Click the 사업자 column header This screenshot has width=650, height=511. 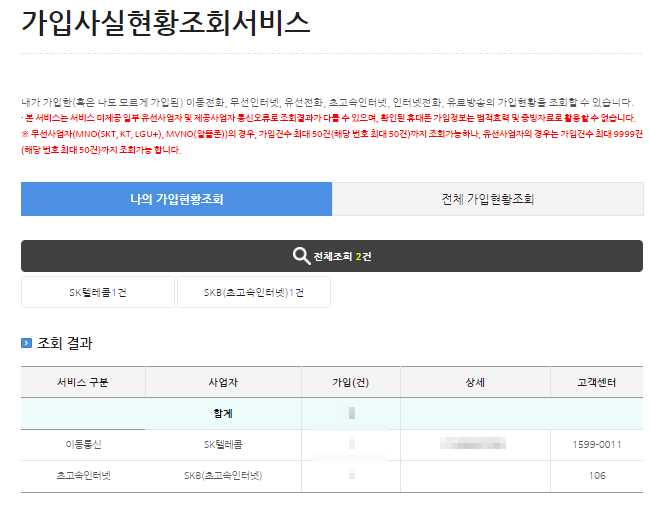(223, 382)
